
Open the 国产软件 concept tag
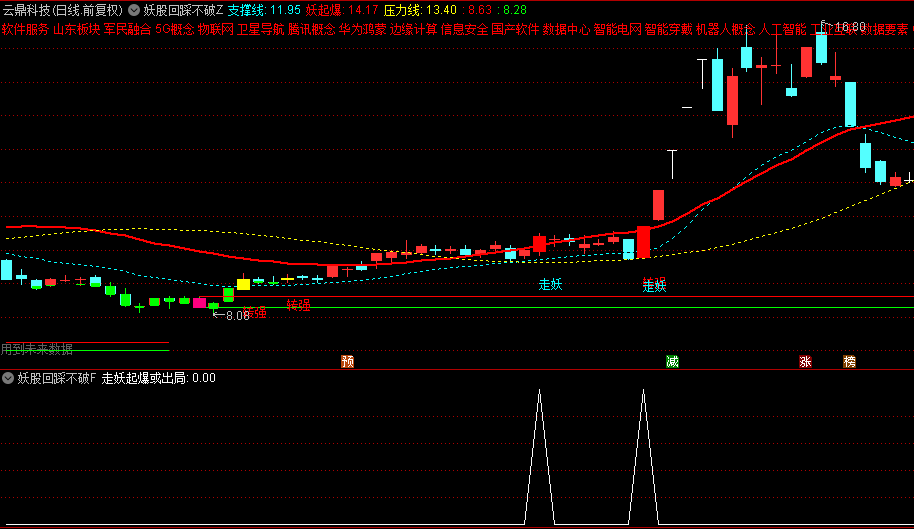point(515,29)
